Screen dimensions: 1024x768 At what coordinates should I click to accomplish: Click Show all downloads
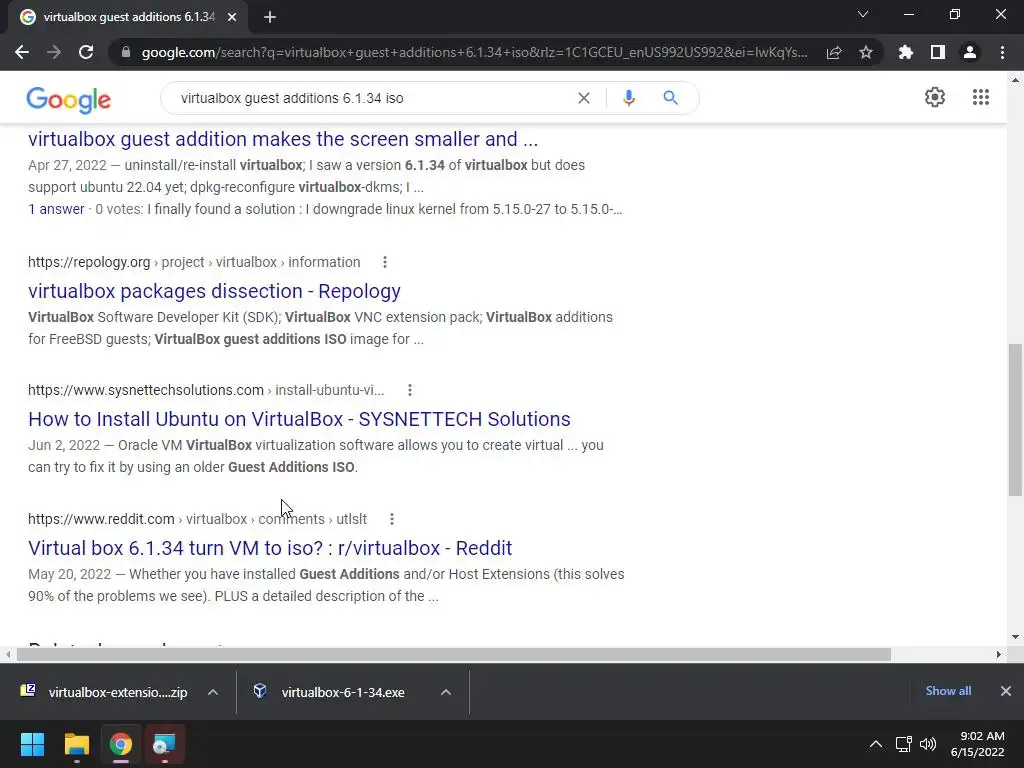pos(948,691)
